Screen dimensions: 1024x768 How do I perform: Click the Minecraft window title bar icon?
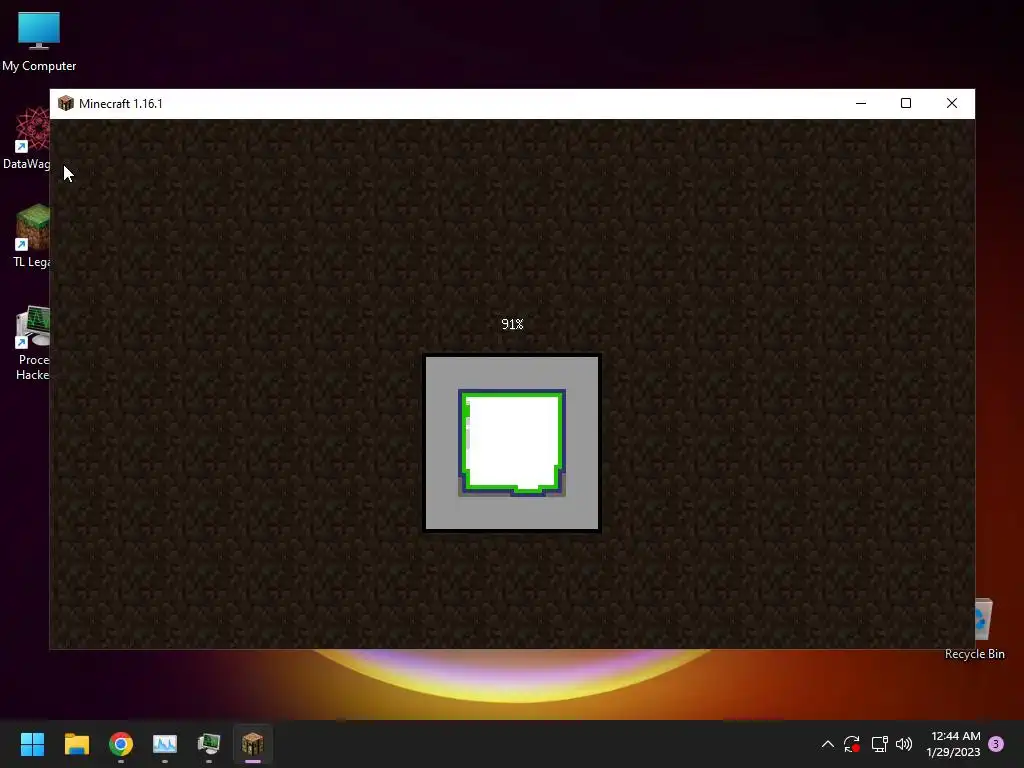click(x=66, y=103)
